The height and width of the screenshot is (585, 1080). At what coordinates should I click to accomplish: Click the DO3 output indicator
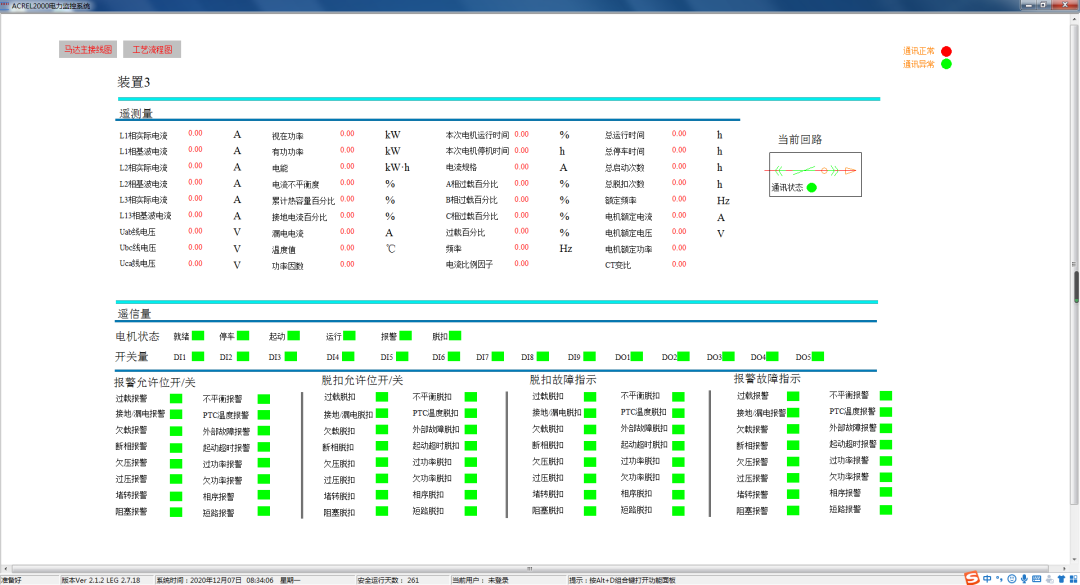(x=729, y=356)
